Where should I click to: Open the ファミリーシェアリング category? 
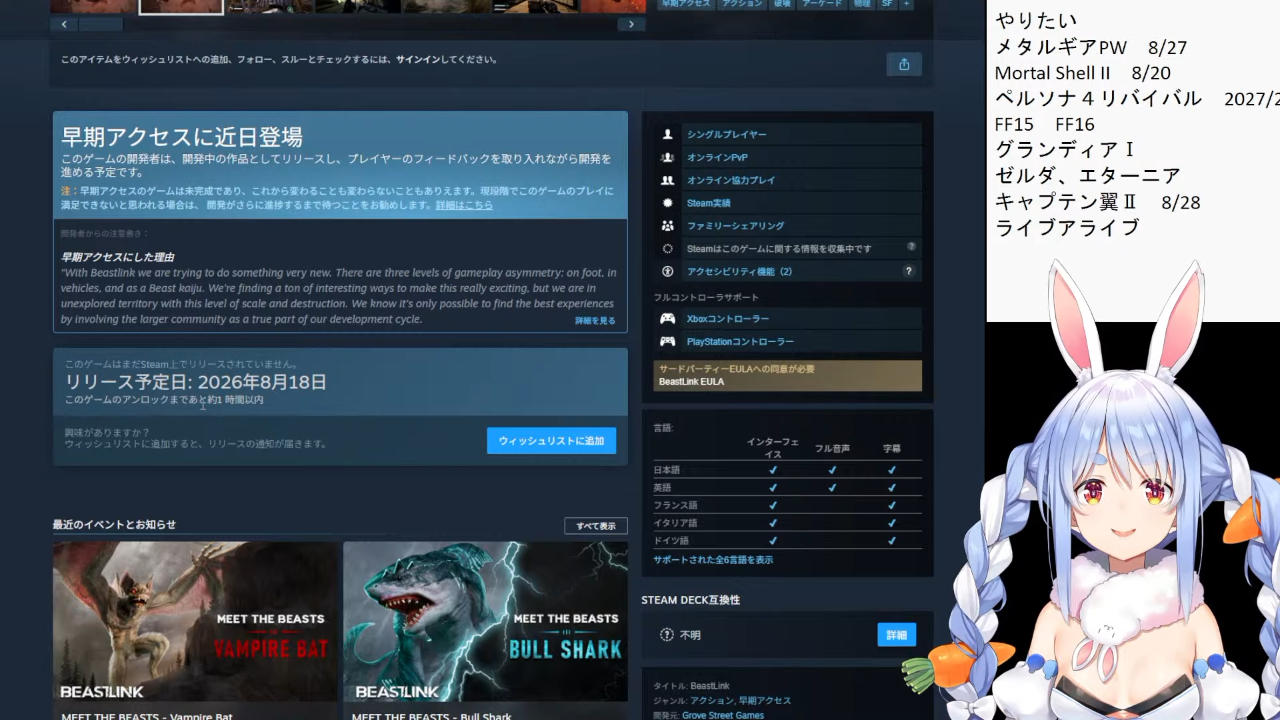click(735, 226)
